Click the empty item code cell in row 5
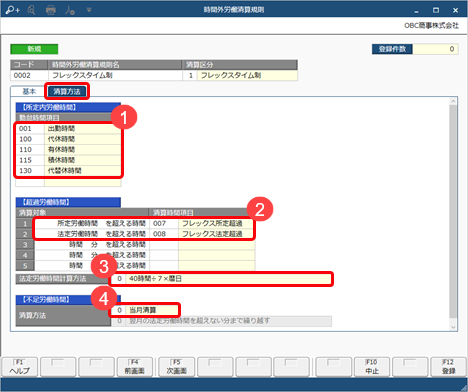Screen dimensions: 468x392 163,266
